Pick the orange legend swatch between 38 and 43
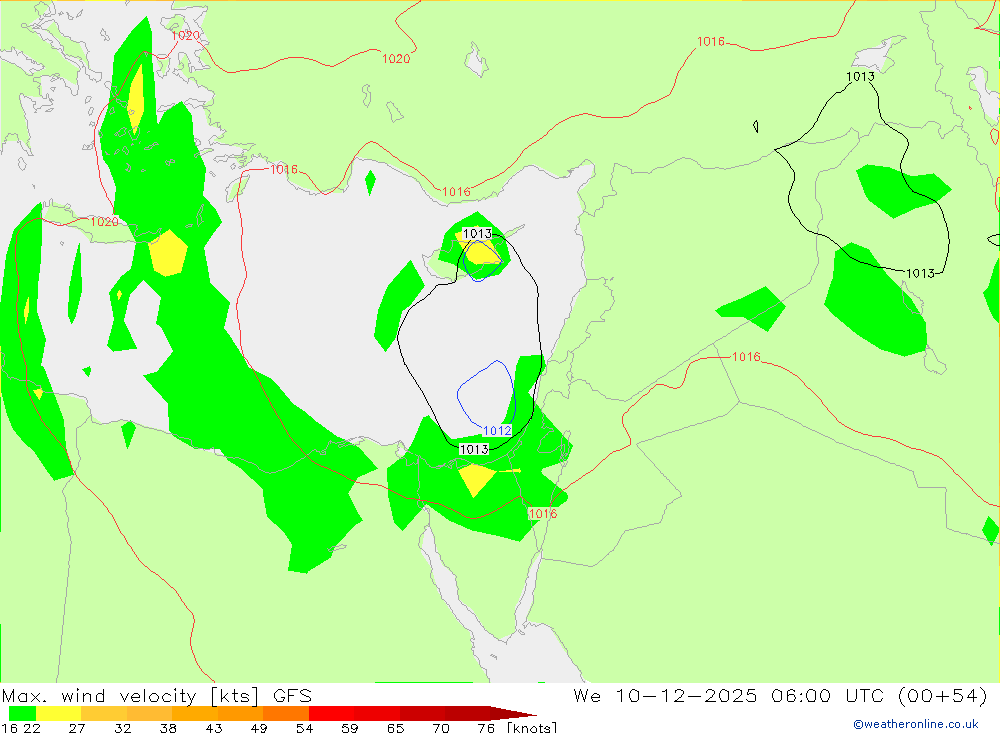This screenshot has width=1000, height=733. 195,713
